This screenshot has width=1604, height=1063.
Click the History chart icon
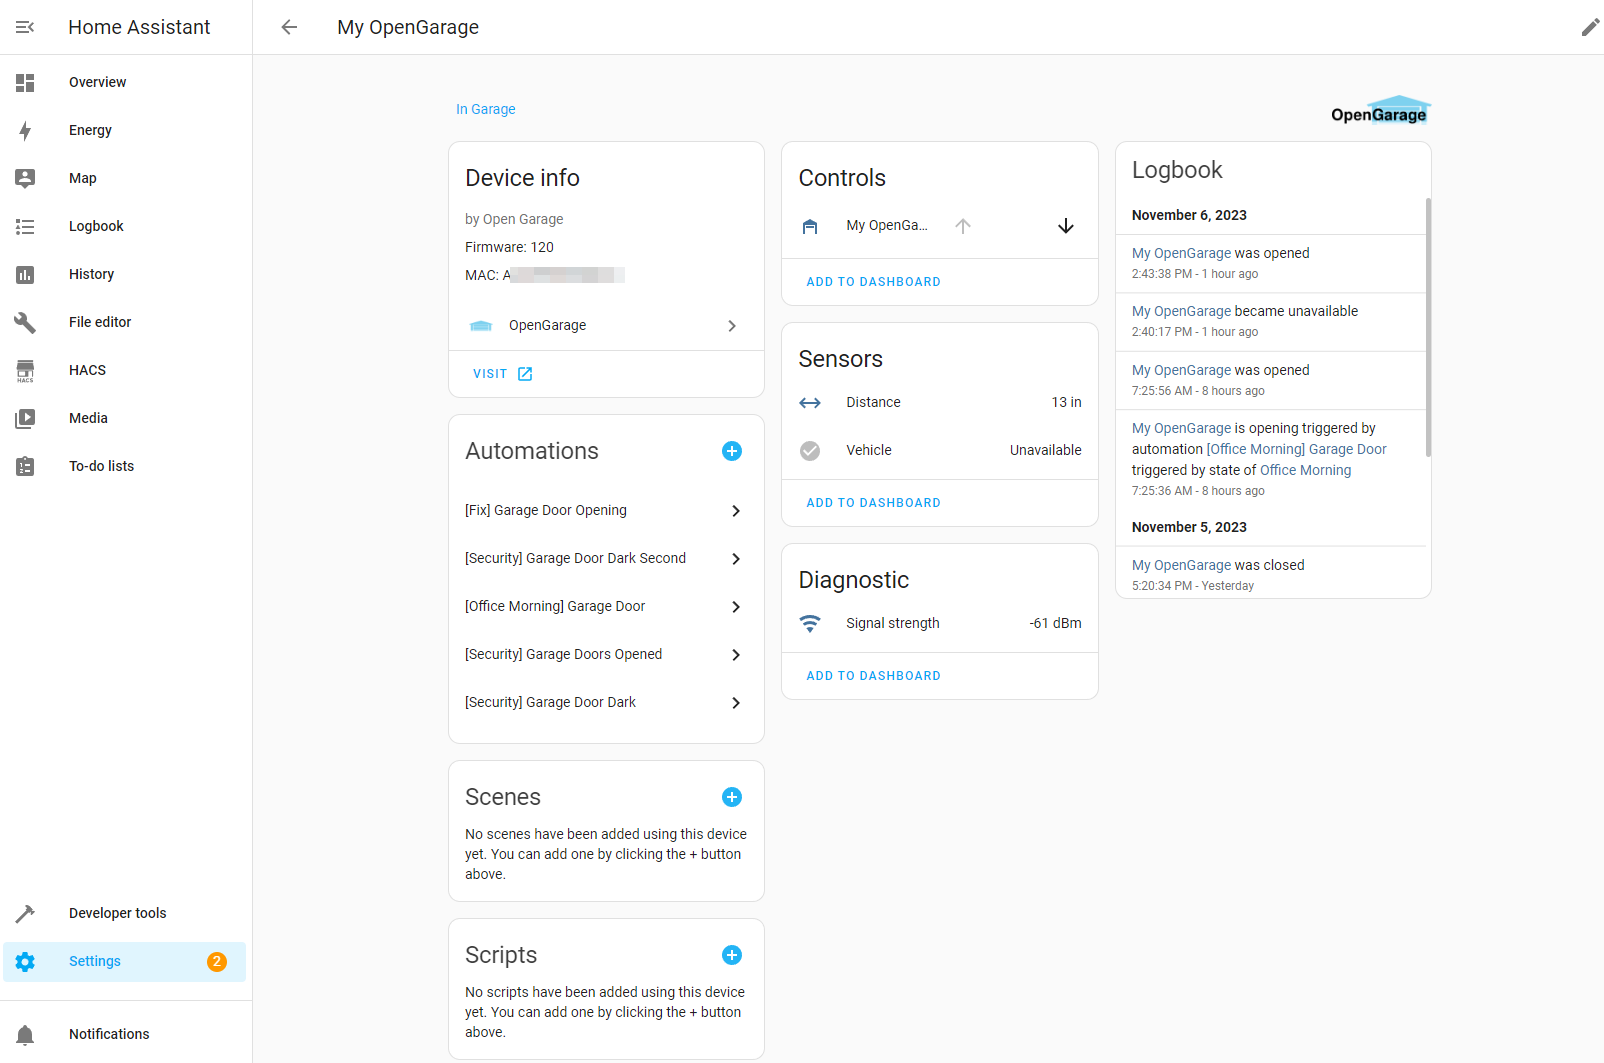(25, 274)
